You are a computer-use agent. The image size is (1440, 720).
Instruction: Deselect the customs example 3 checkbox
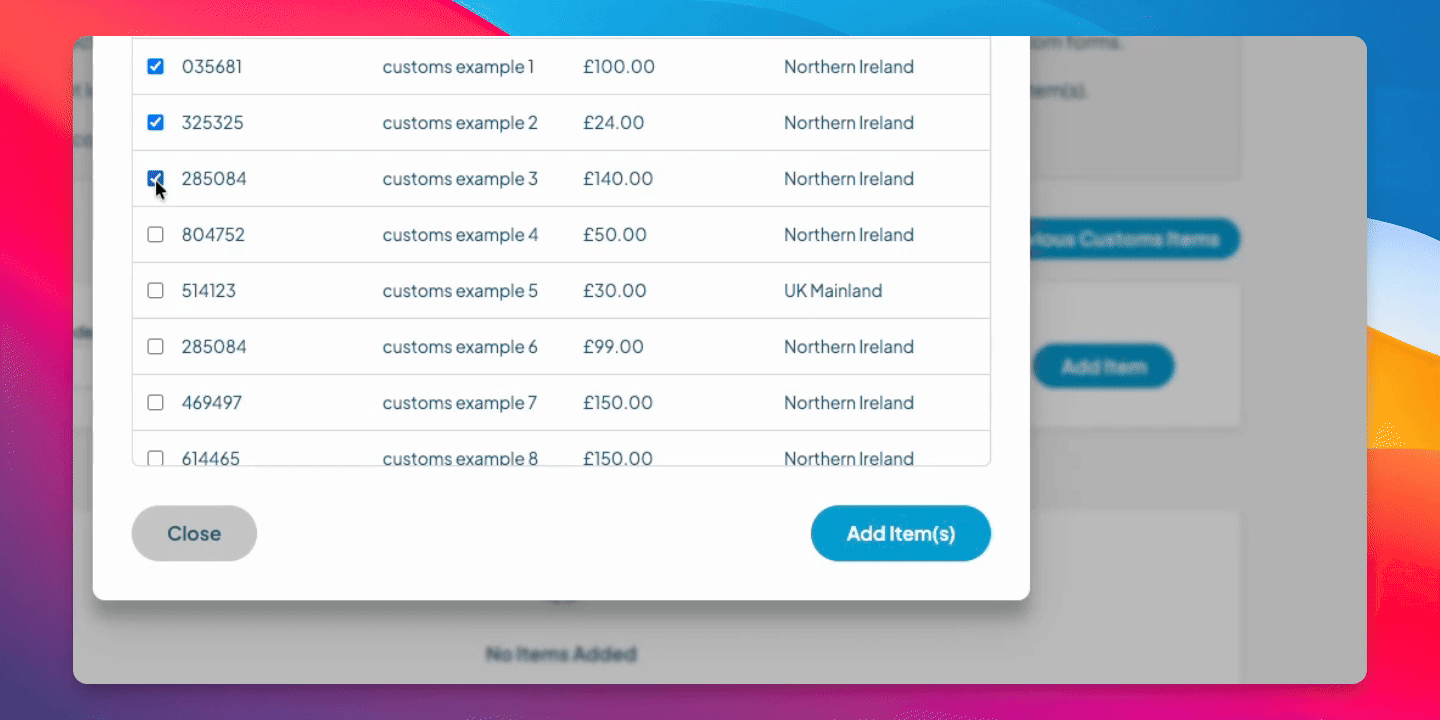[x=155, y=179]
